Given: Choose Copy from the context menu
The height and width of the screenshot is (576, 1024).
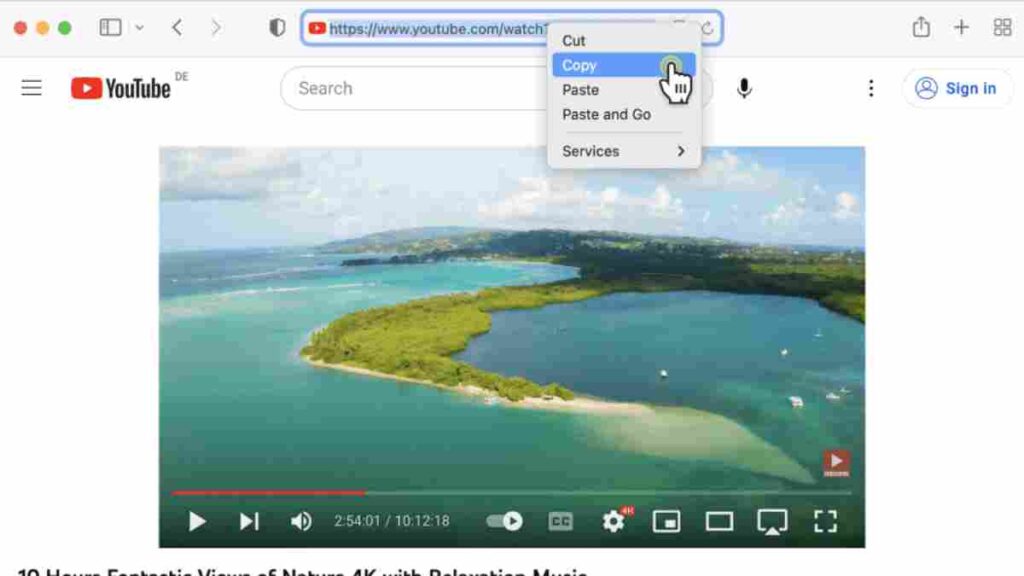Looking at the screenshot, I should (x=624, y=65).
